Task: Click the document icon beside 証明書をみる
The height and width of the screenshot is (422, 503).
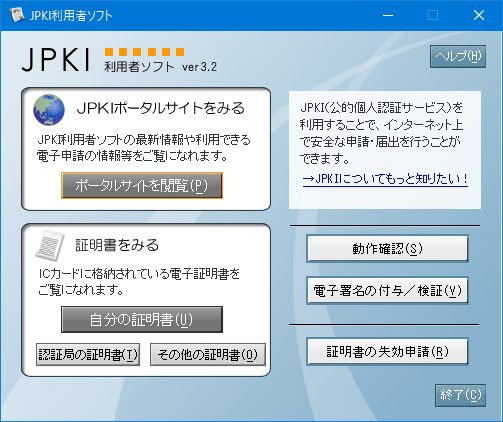Action: 50,245
